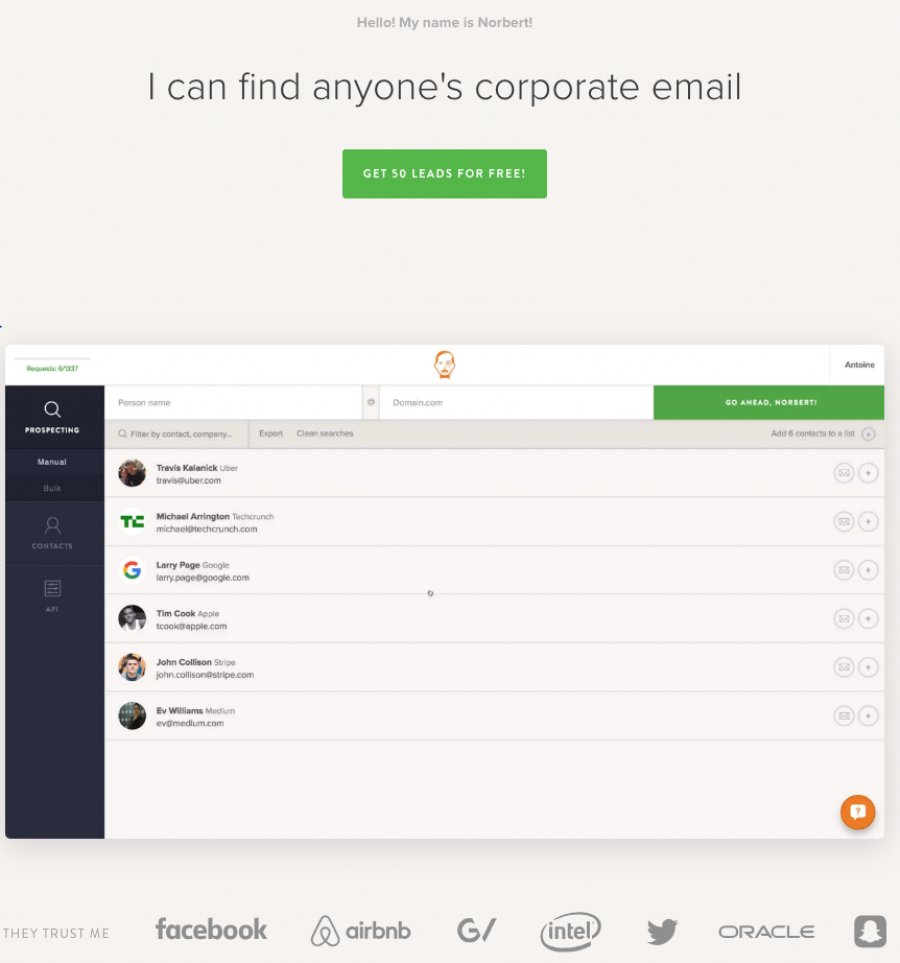
Task: Open the Prospecting search icon in sidebar
Action: click(52, 409)
